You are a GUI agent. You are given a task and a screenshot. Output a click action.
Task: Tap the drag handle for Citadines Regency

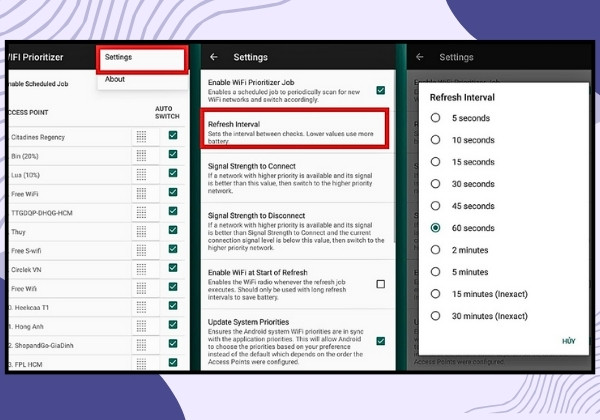(x=141, y=137)
